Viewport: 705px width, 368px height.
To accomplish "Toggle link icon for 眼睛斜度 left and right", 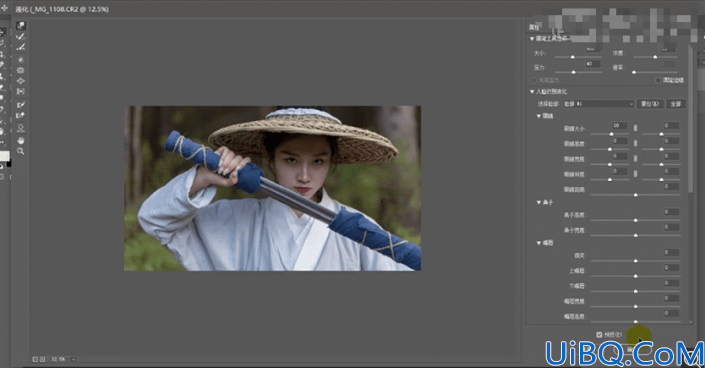I will (635, 174).
